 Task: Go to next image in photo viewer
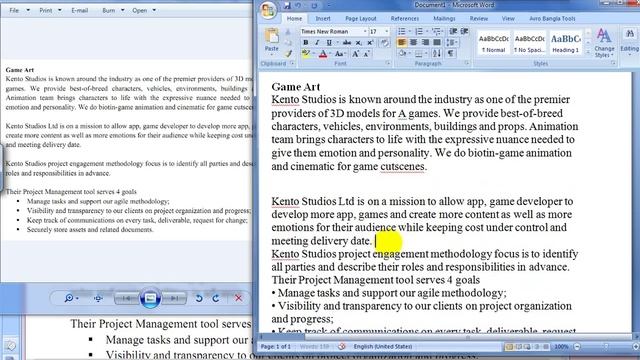click(174, 298)
